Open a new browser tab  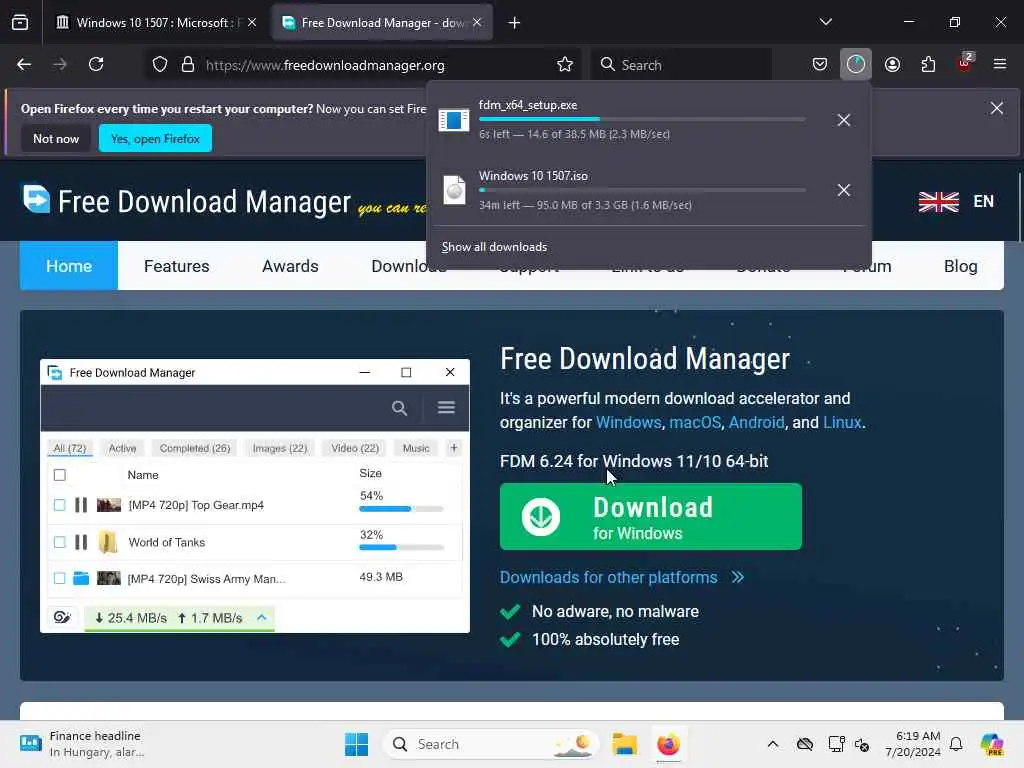(x=515, y=23)
